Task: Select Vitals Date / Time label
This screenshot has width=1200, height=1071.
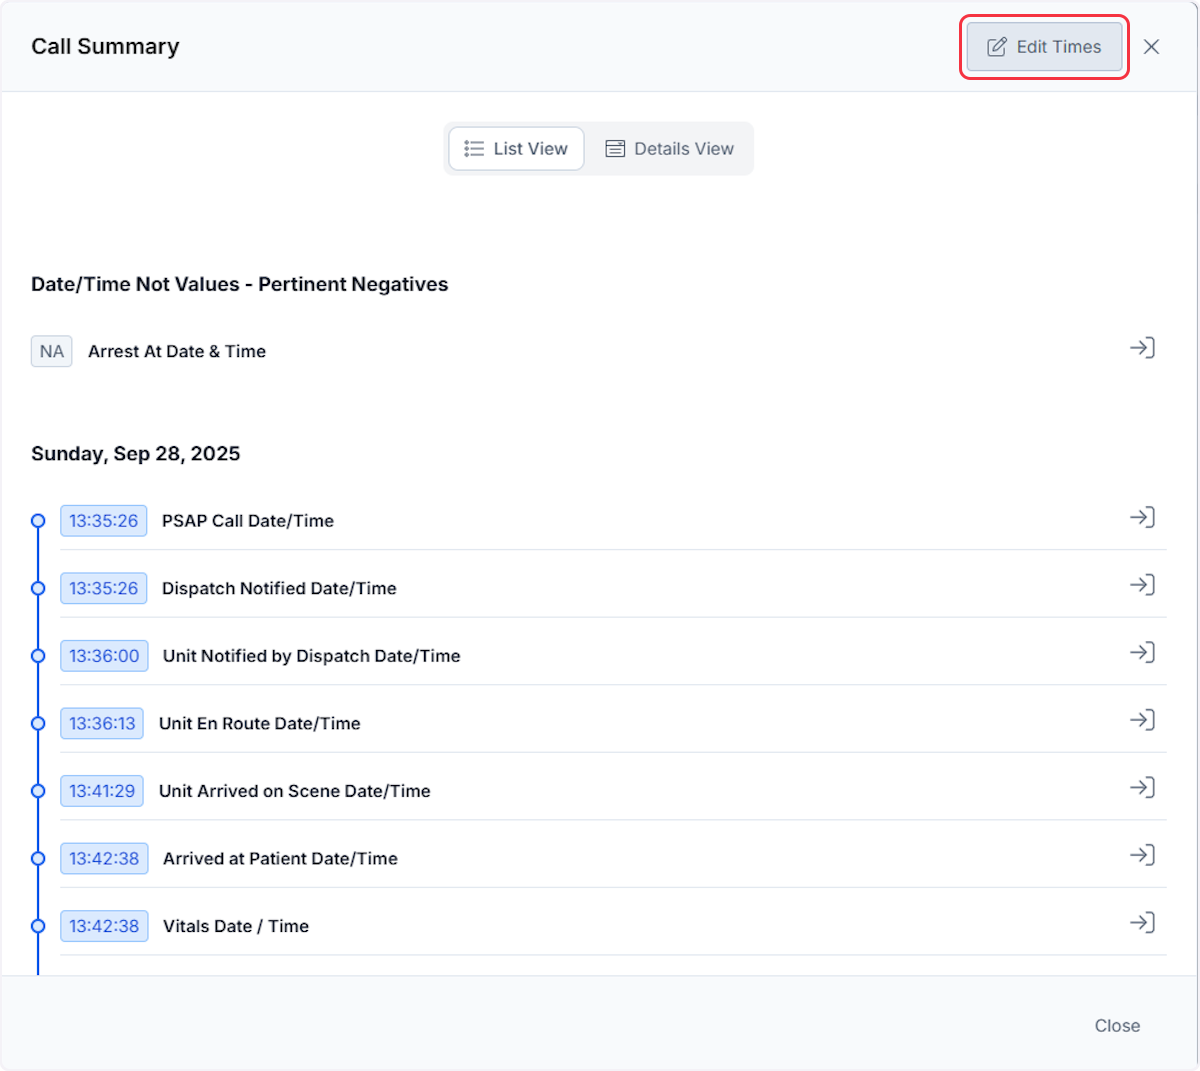Action: click(236, 926)
